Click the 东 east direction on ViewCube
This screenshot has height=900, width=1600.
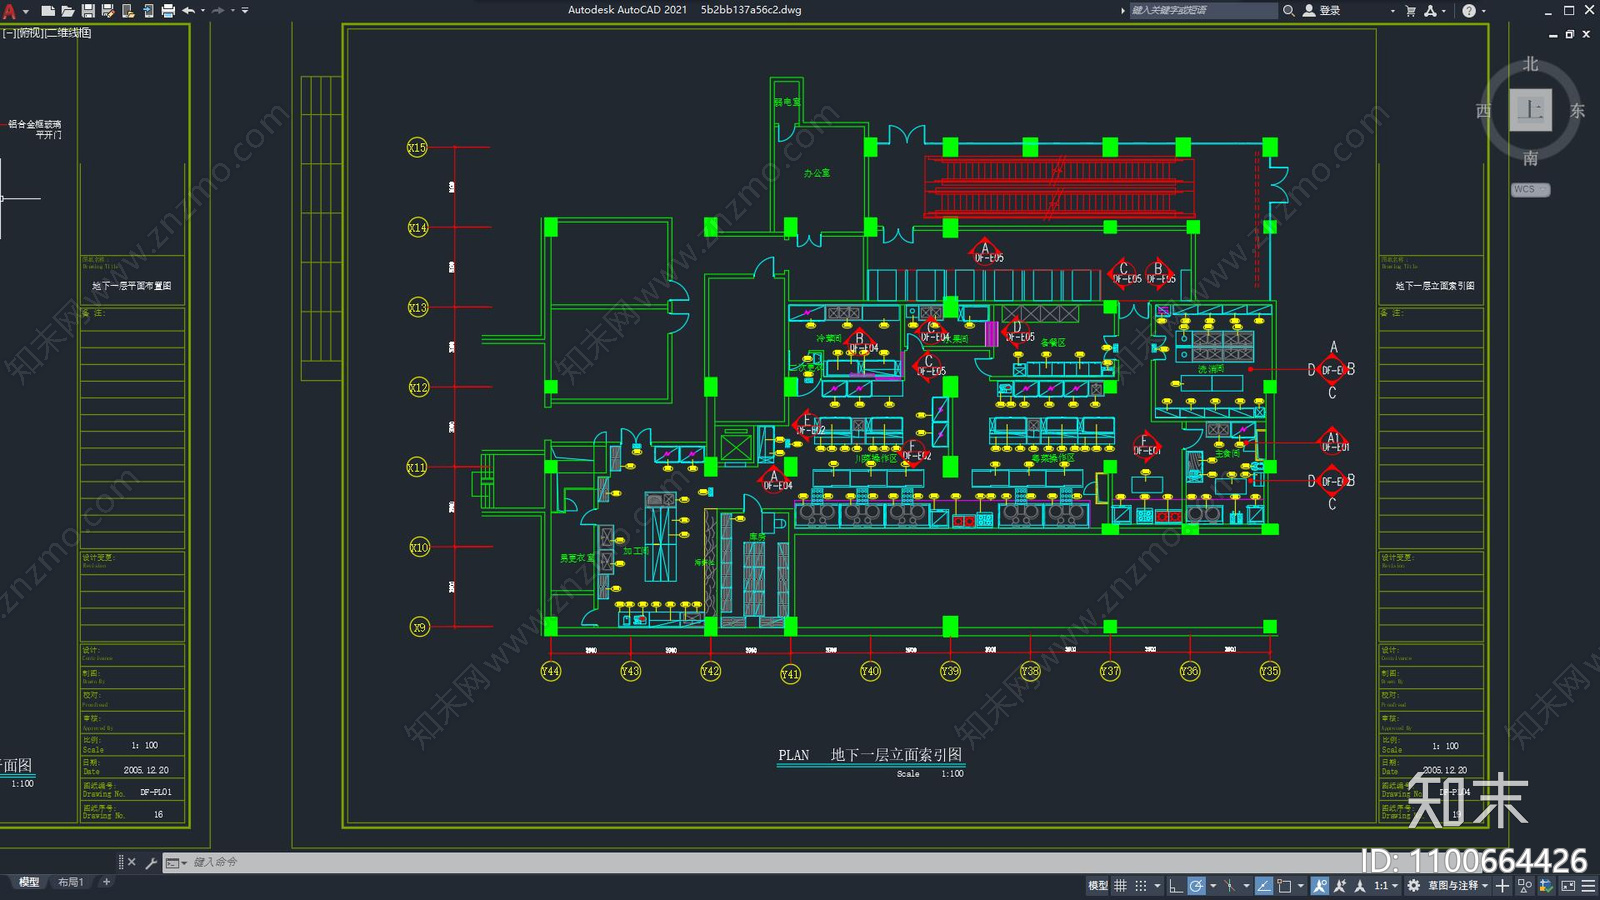[1577, 110]
